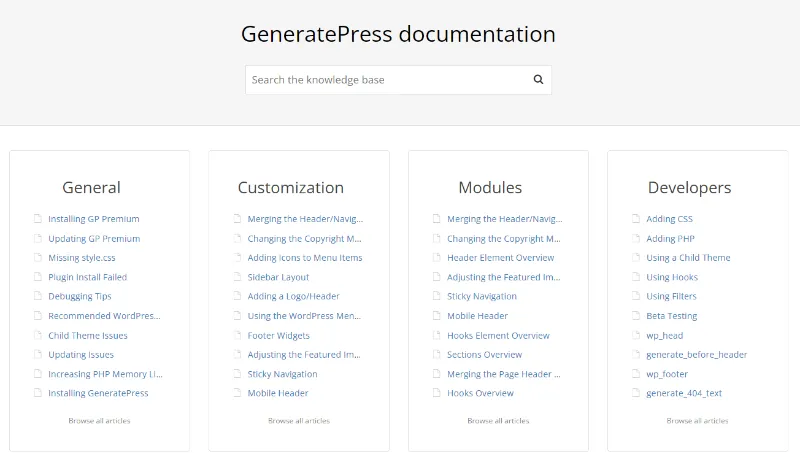Screen dimensions: 800x462
Task: Browse all articles in General
Action: click(x=99, y=421)
